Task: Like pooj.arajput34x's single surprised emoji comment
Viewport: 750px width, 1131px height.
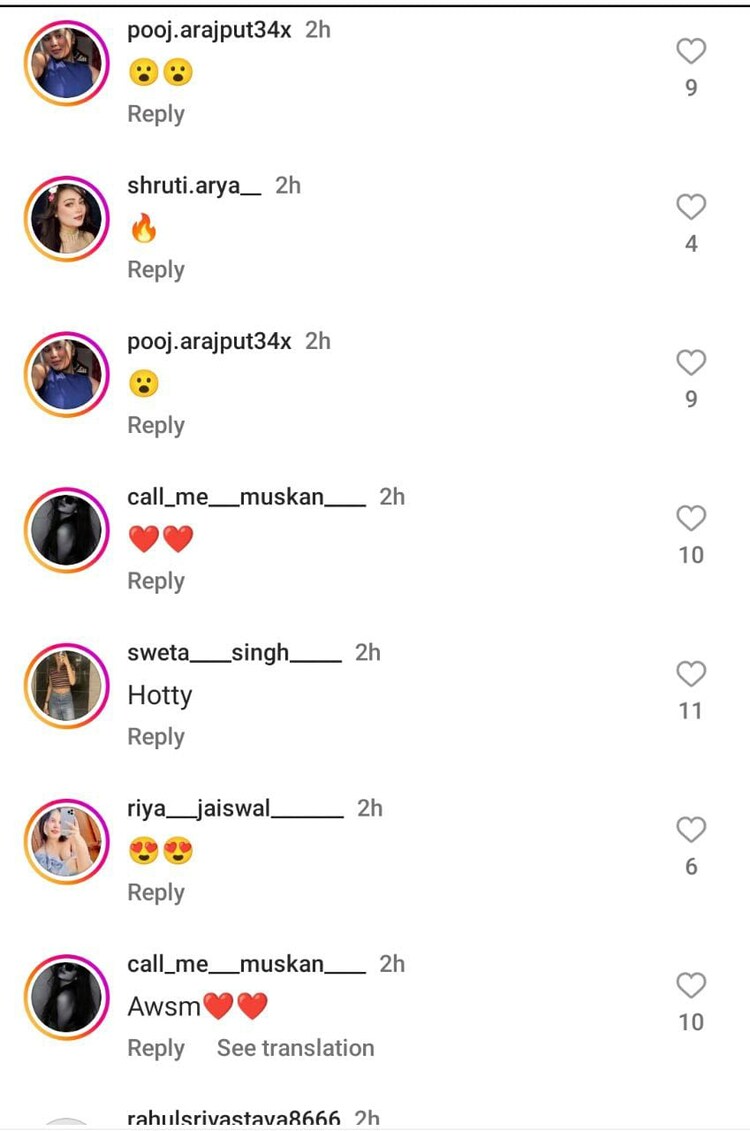Action: pyautogui.click(x=691, y=363)
